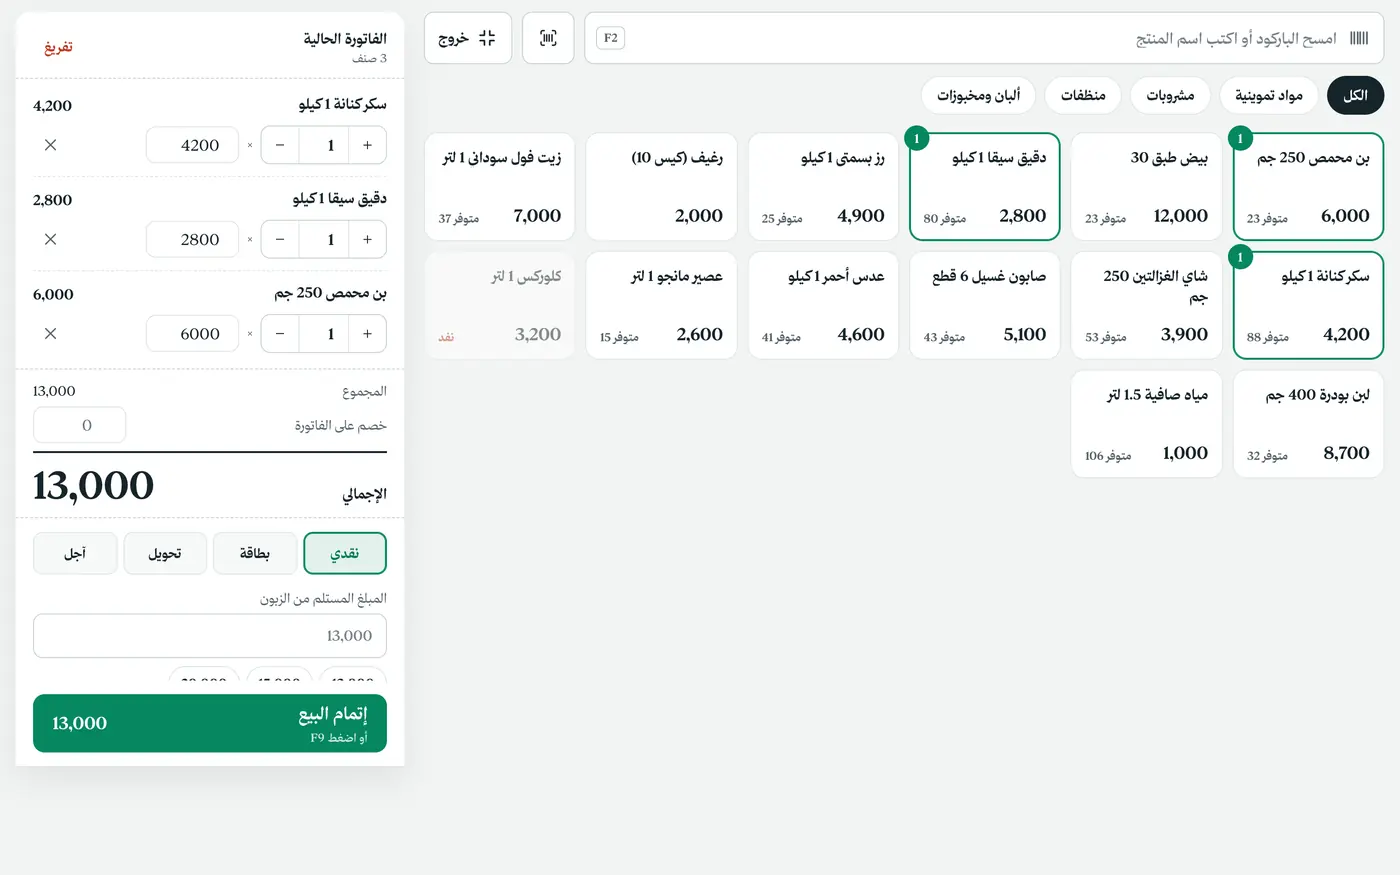Add رز بسمتى 1 كيلو product card
The height and width of the screenshot is (875, 1400).
[x=823, y=187]
